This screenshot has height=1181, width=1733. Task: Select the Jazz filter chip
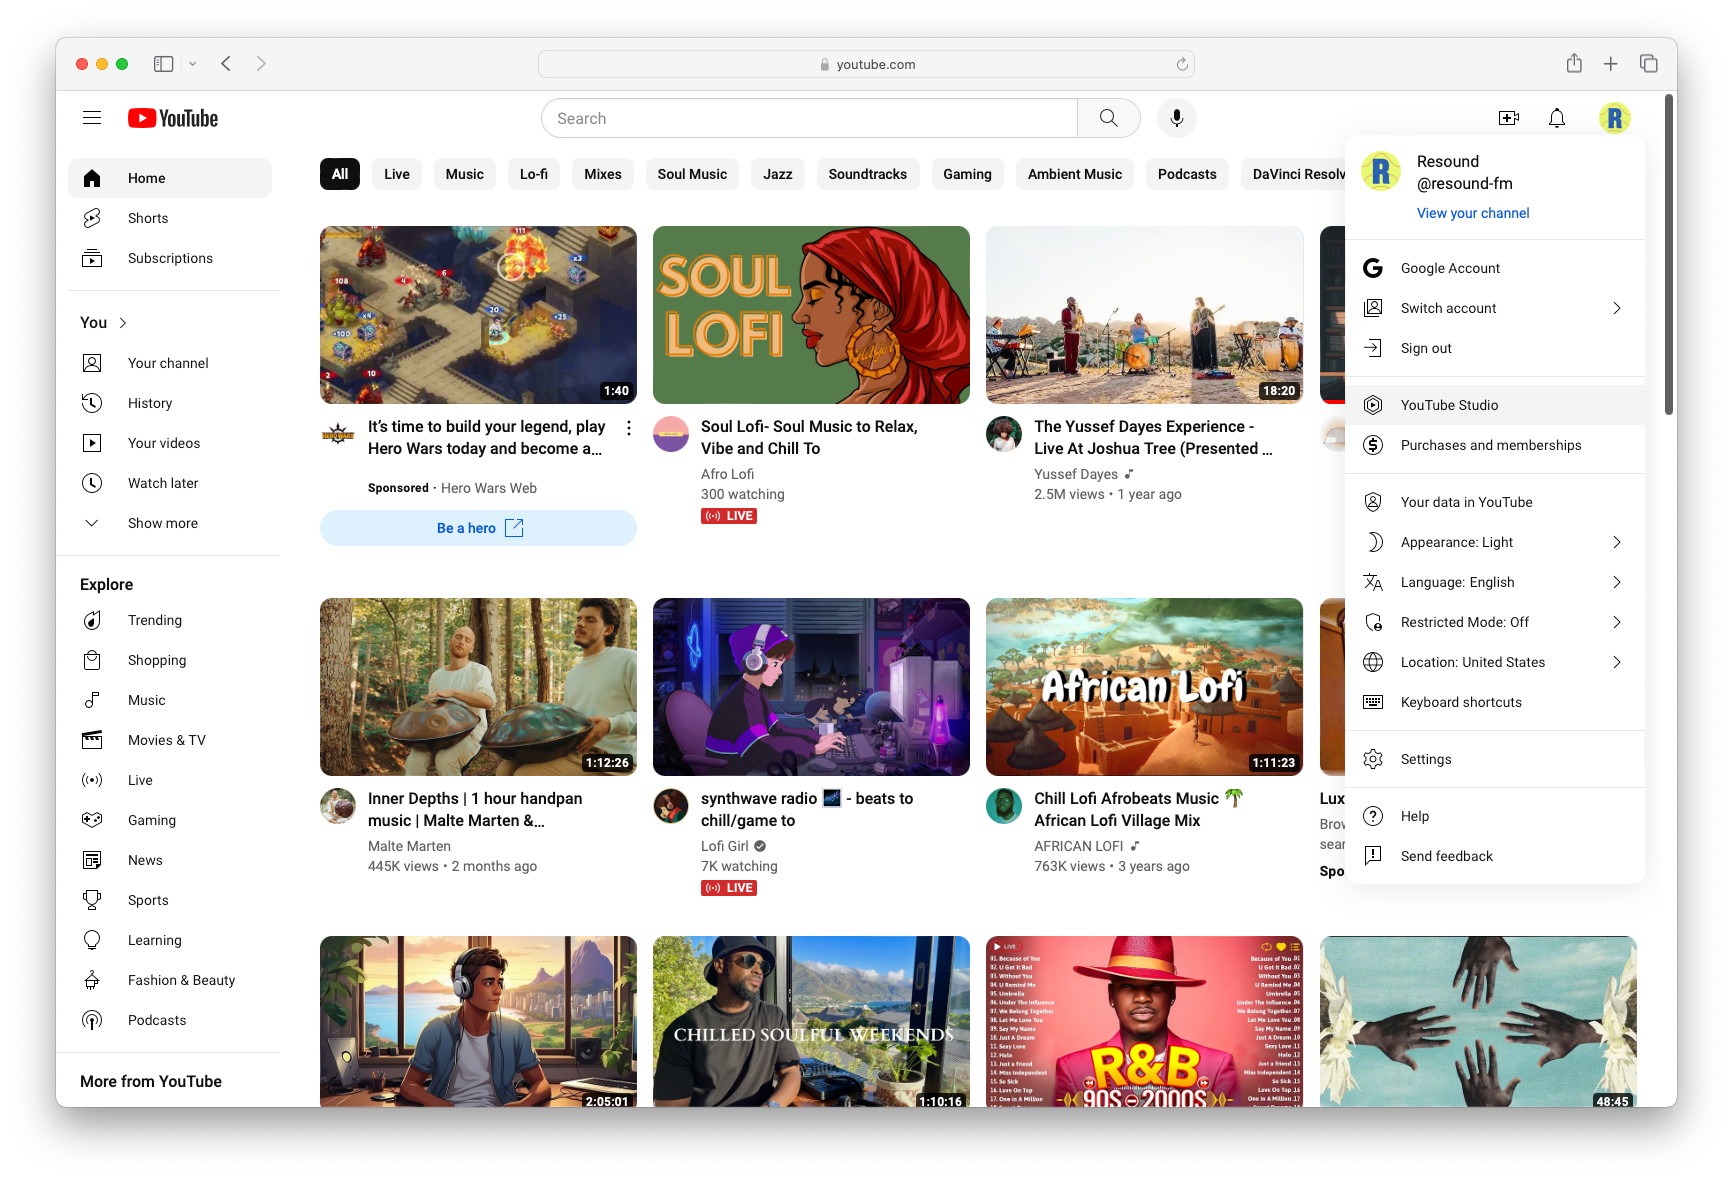(777, 173)
